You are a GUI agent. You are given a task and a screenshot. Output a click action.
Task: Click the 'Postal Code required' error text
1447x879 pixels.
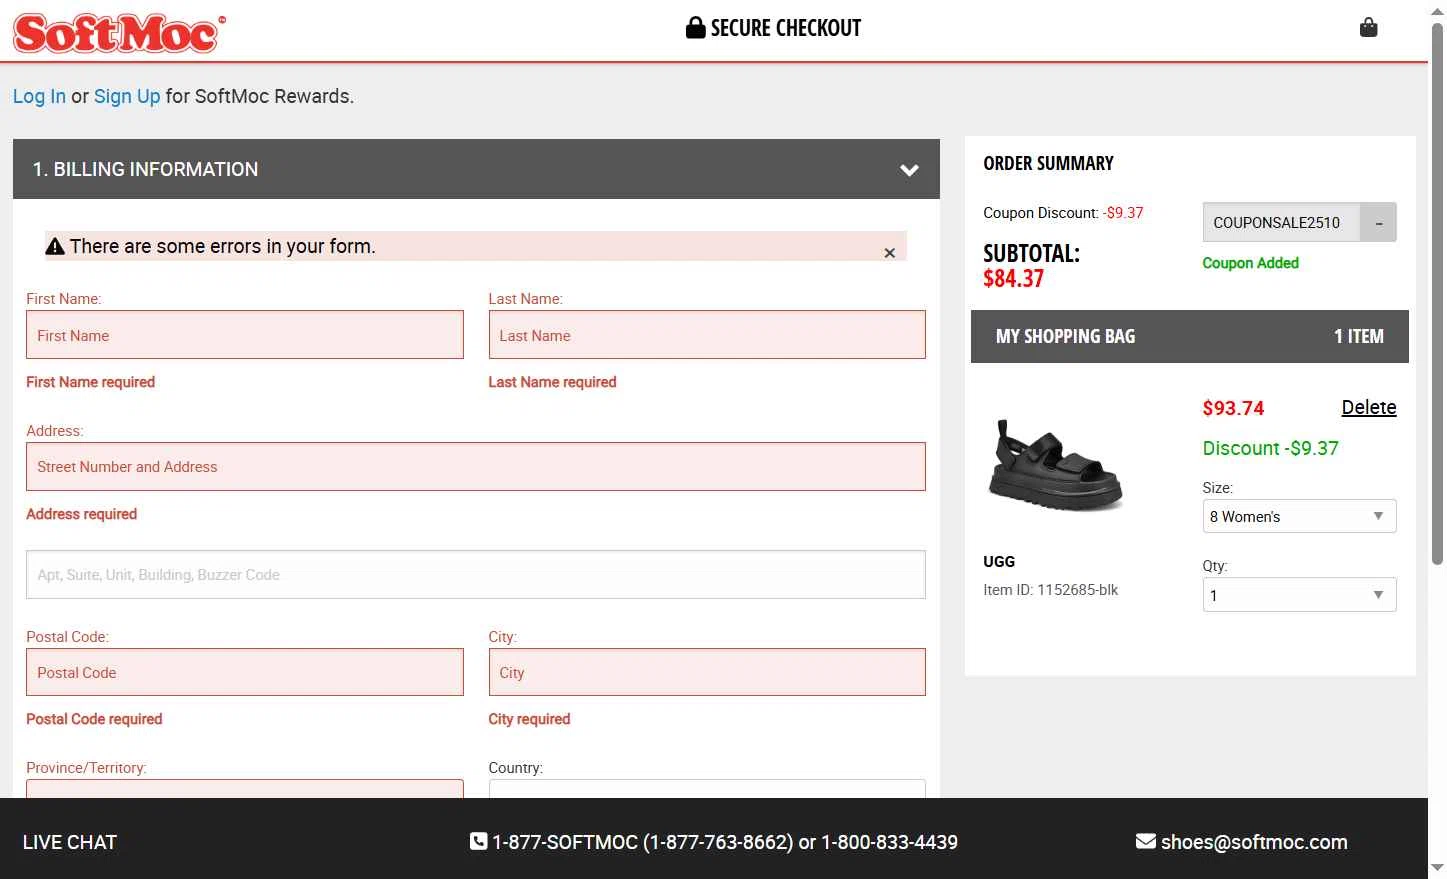94,719
